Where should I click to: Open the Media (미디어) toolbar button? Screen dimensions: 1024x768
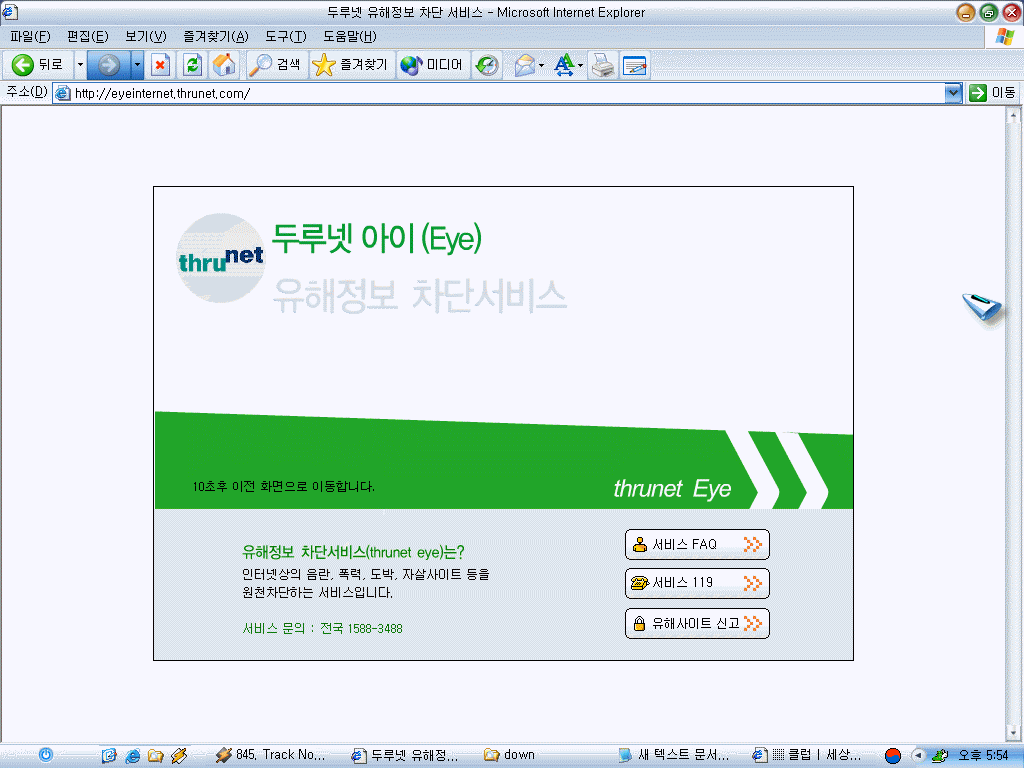point(432,65)
